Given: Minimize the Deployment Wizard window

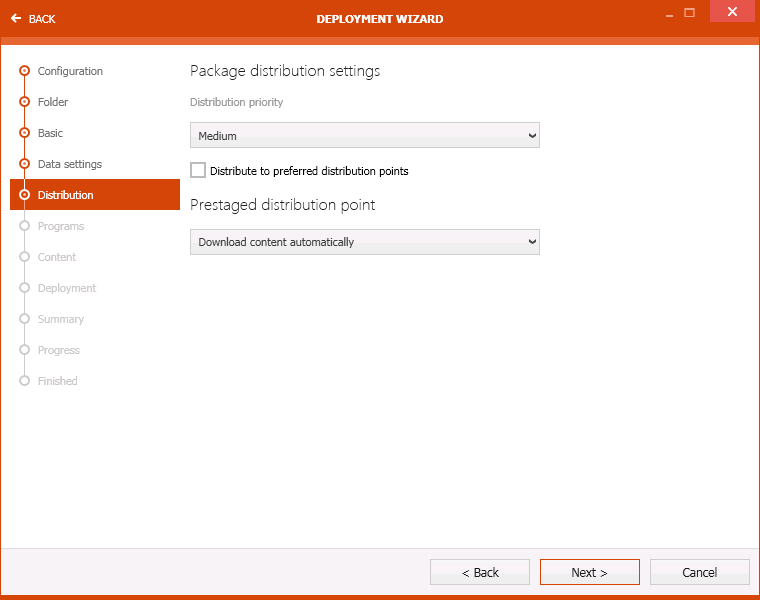Looking at the screenshot, I should pyautogui.click(x=667, y=13).
